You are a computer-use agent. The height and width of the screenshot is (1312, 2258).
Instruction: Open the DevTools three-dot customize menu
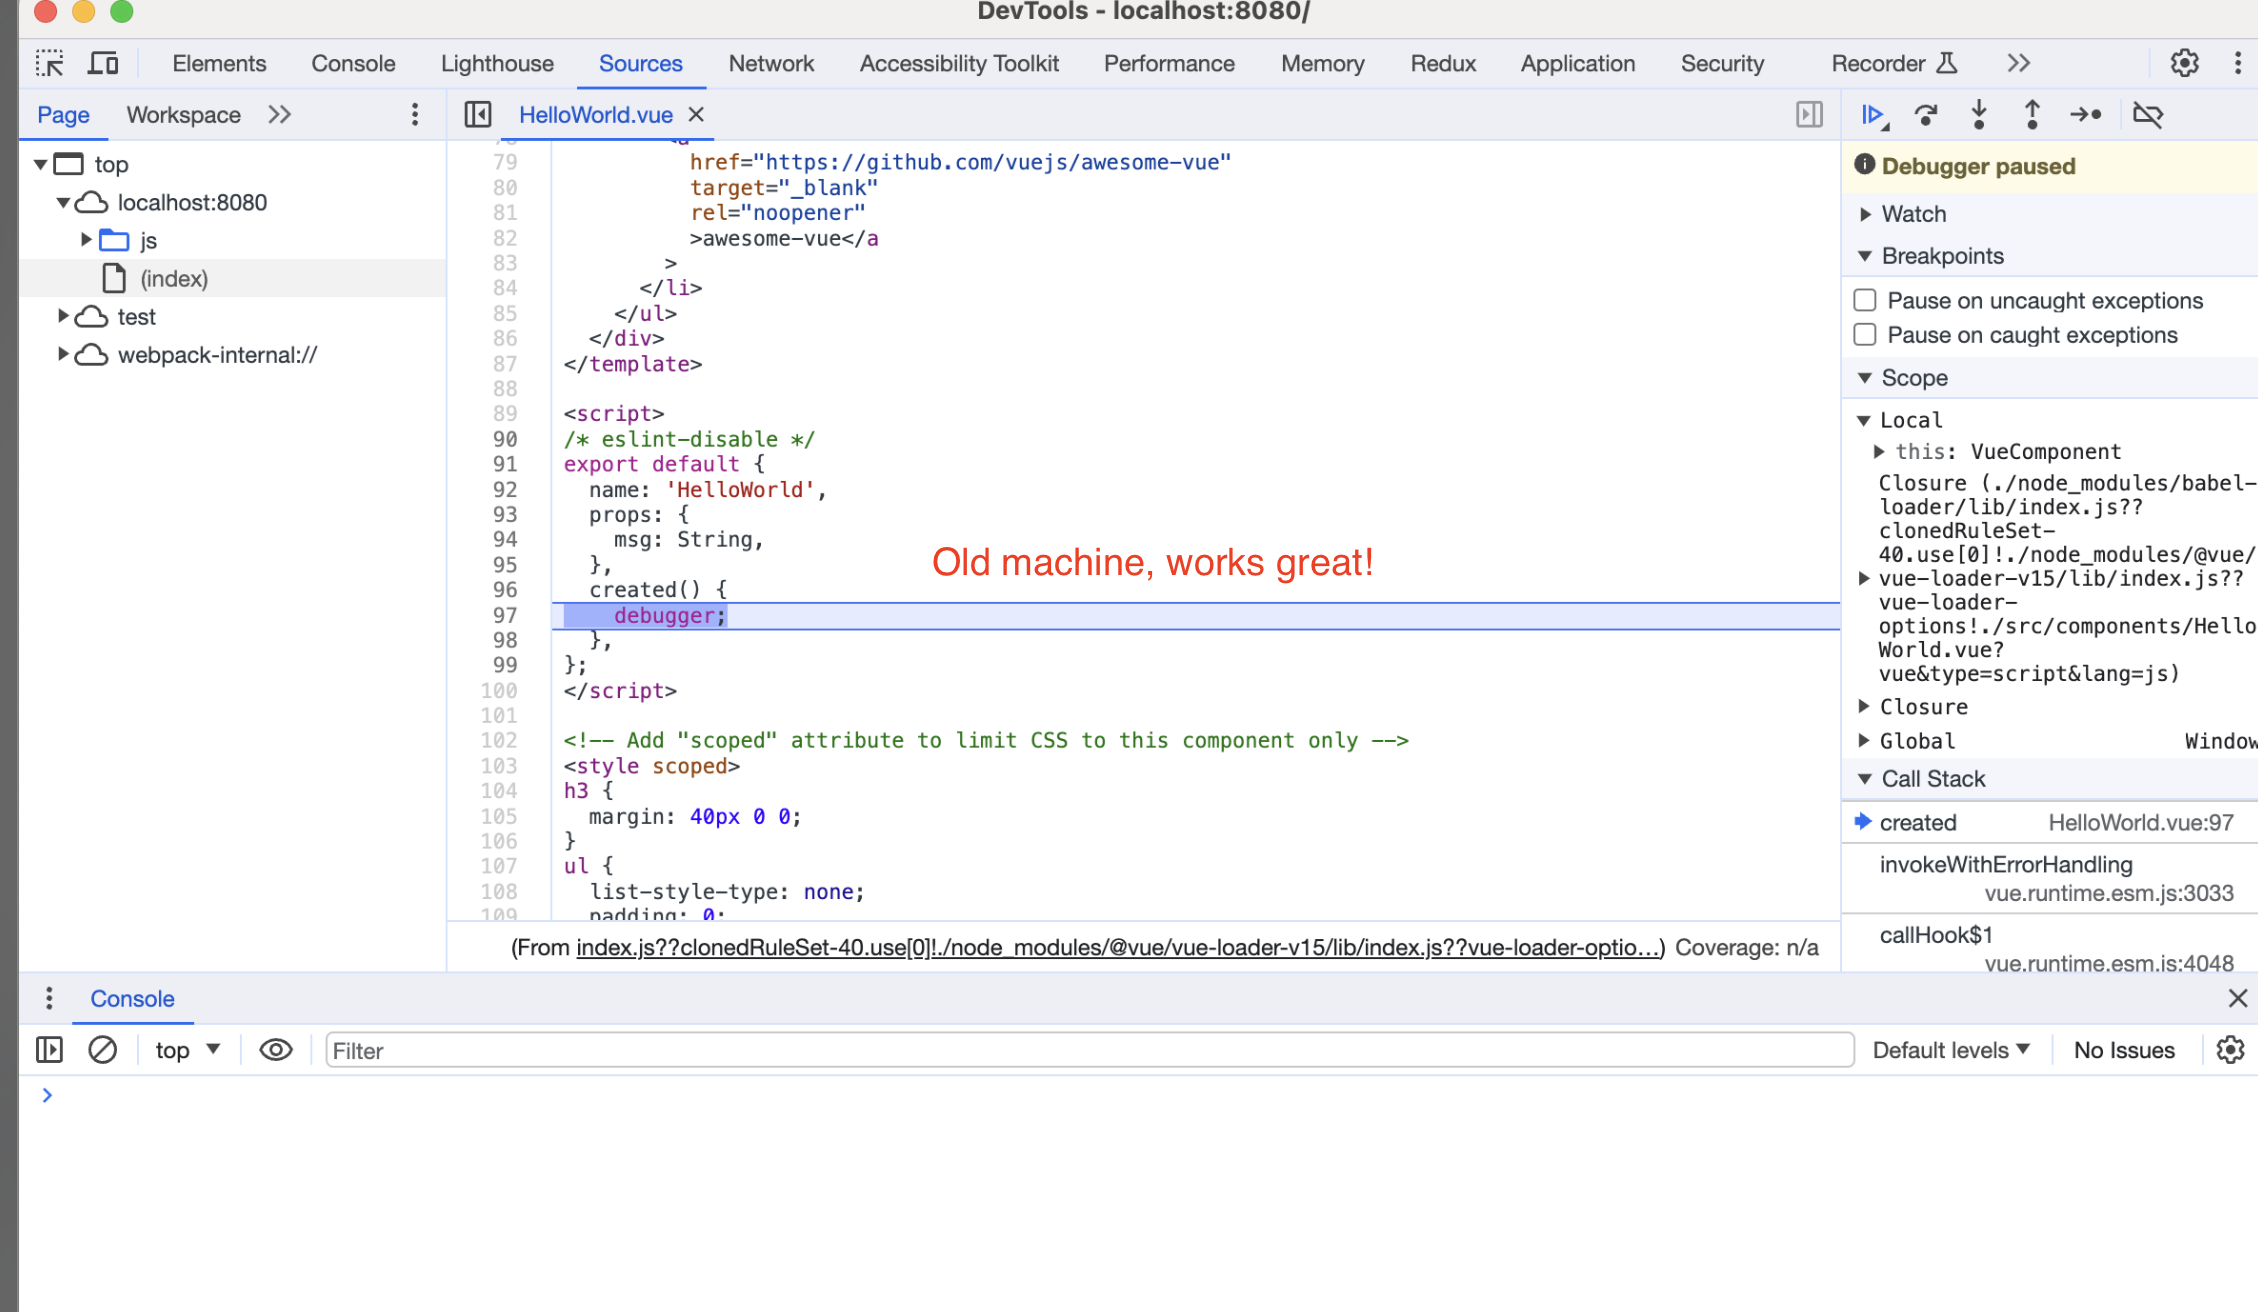[2237, 64]
